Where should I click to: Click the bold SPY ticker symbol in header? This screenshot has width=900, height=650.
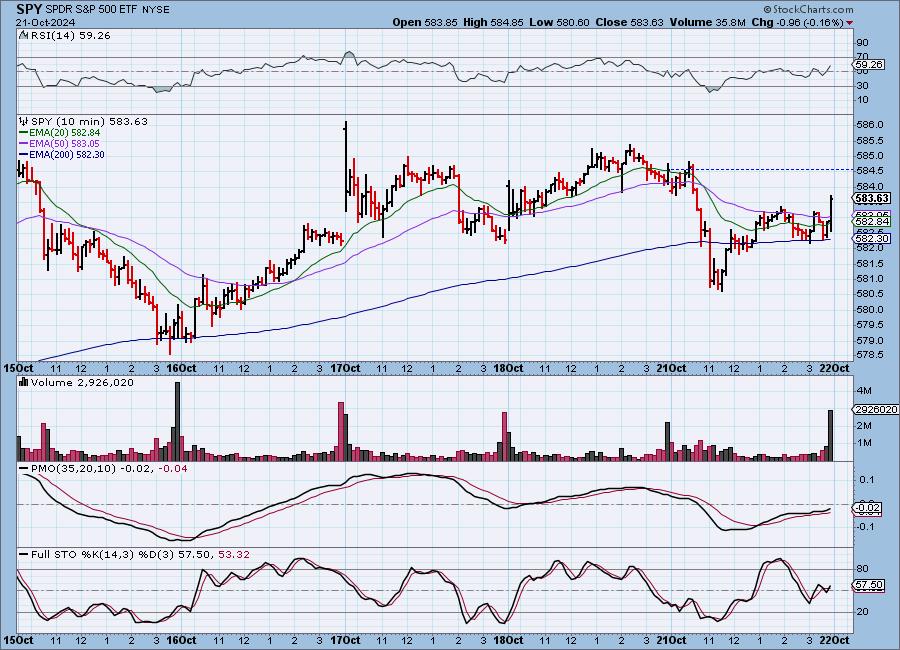click(29, 10)
